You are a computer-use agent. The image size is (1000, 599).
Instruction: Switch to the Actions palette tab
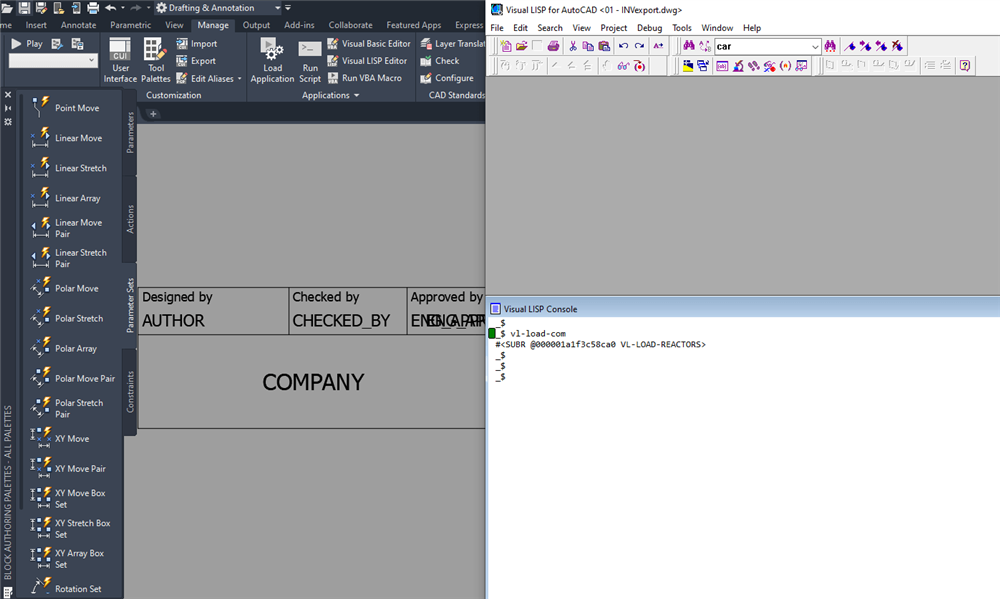pyautogui.click(x=130, y=219)
